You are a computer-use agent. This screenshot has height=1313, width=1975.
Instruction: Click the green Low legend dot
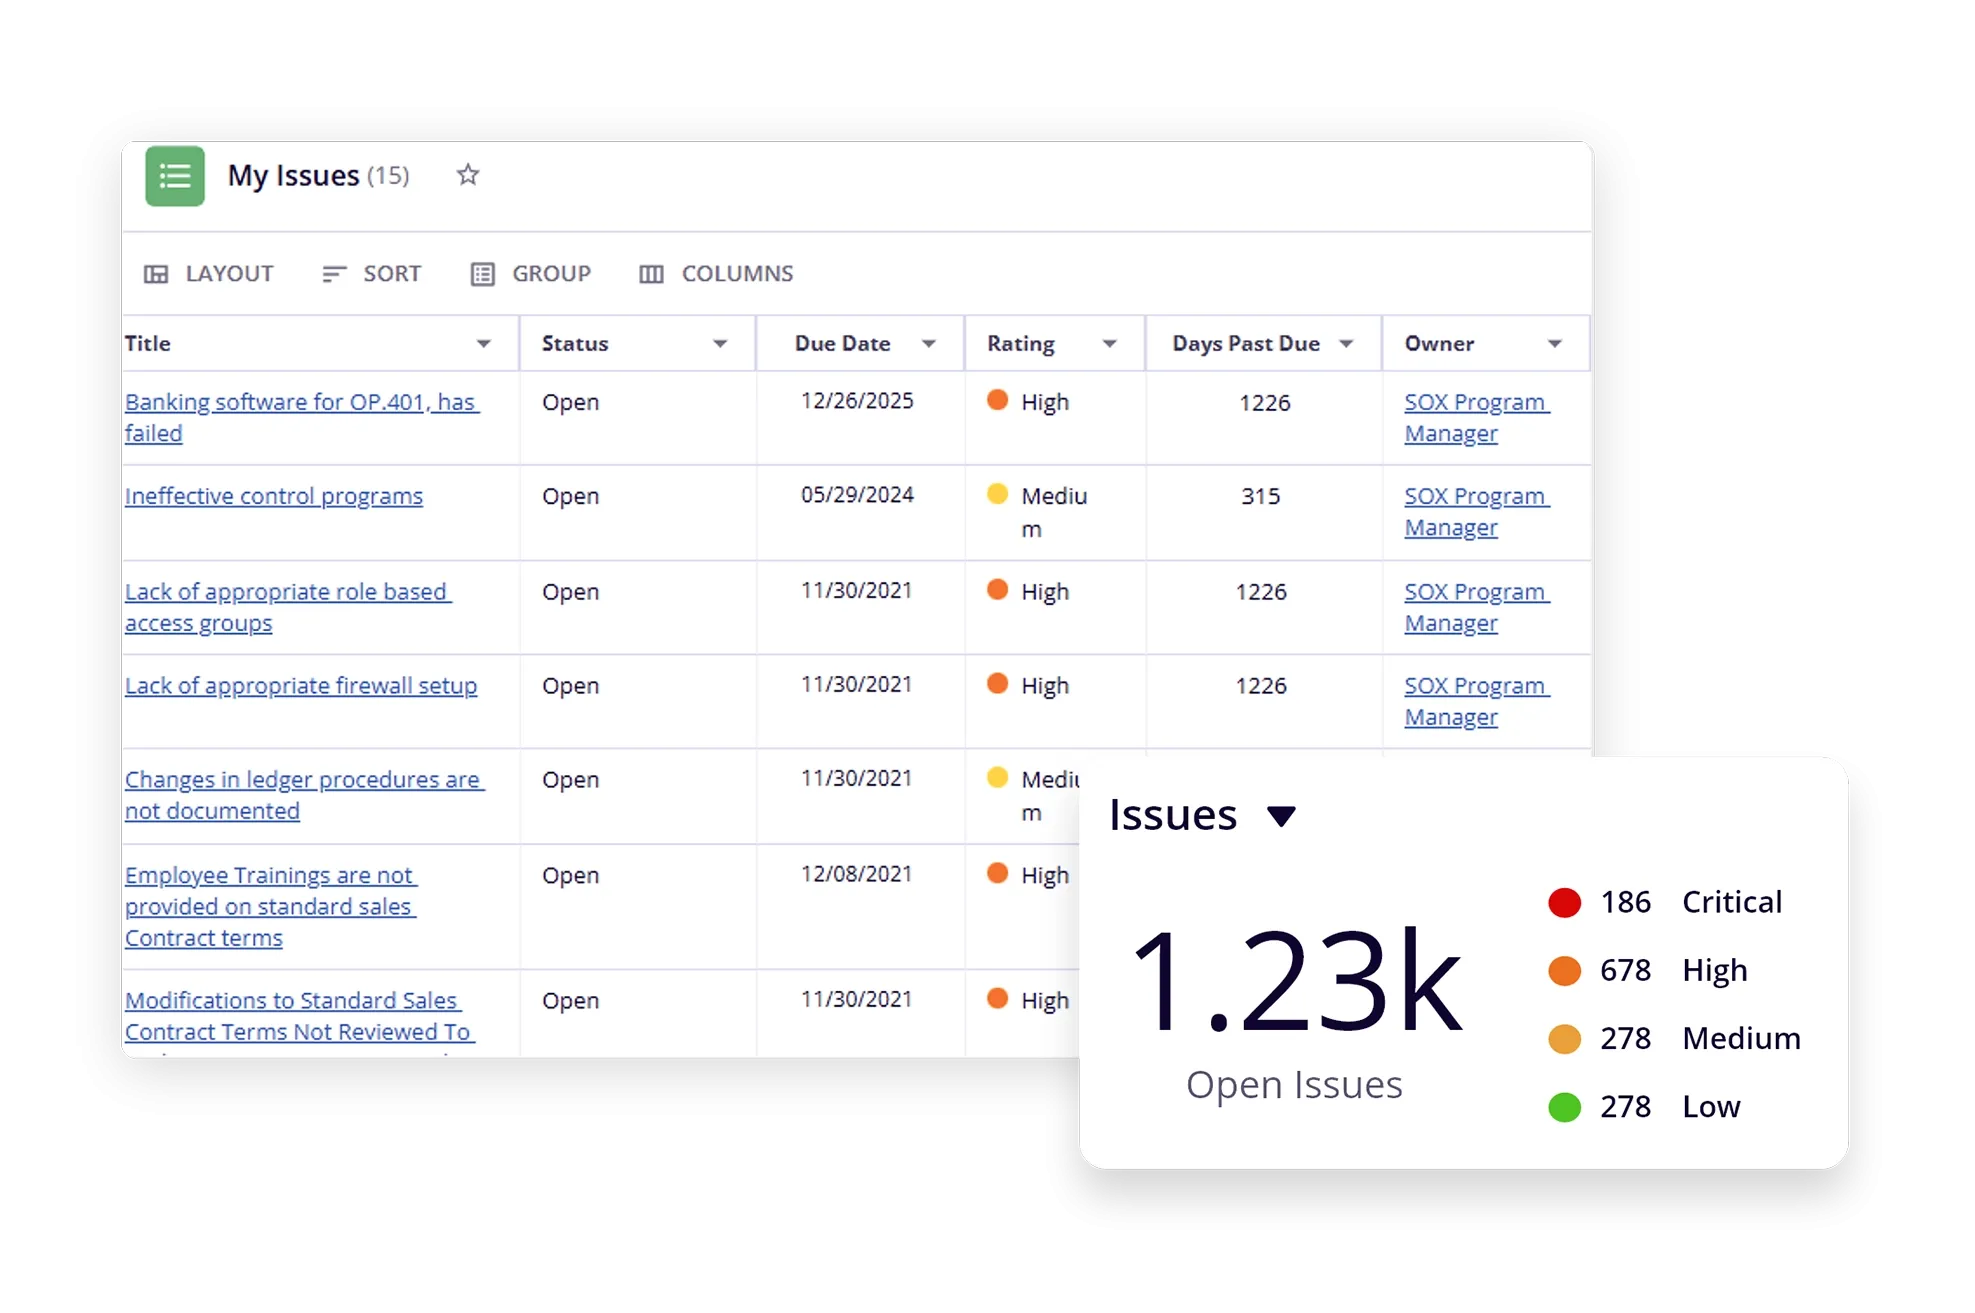[x=1564, y=1107]
